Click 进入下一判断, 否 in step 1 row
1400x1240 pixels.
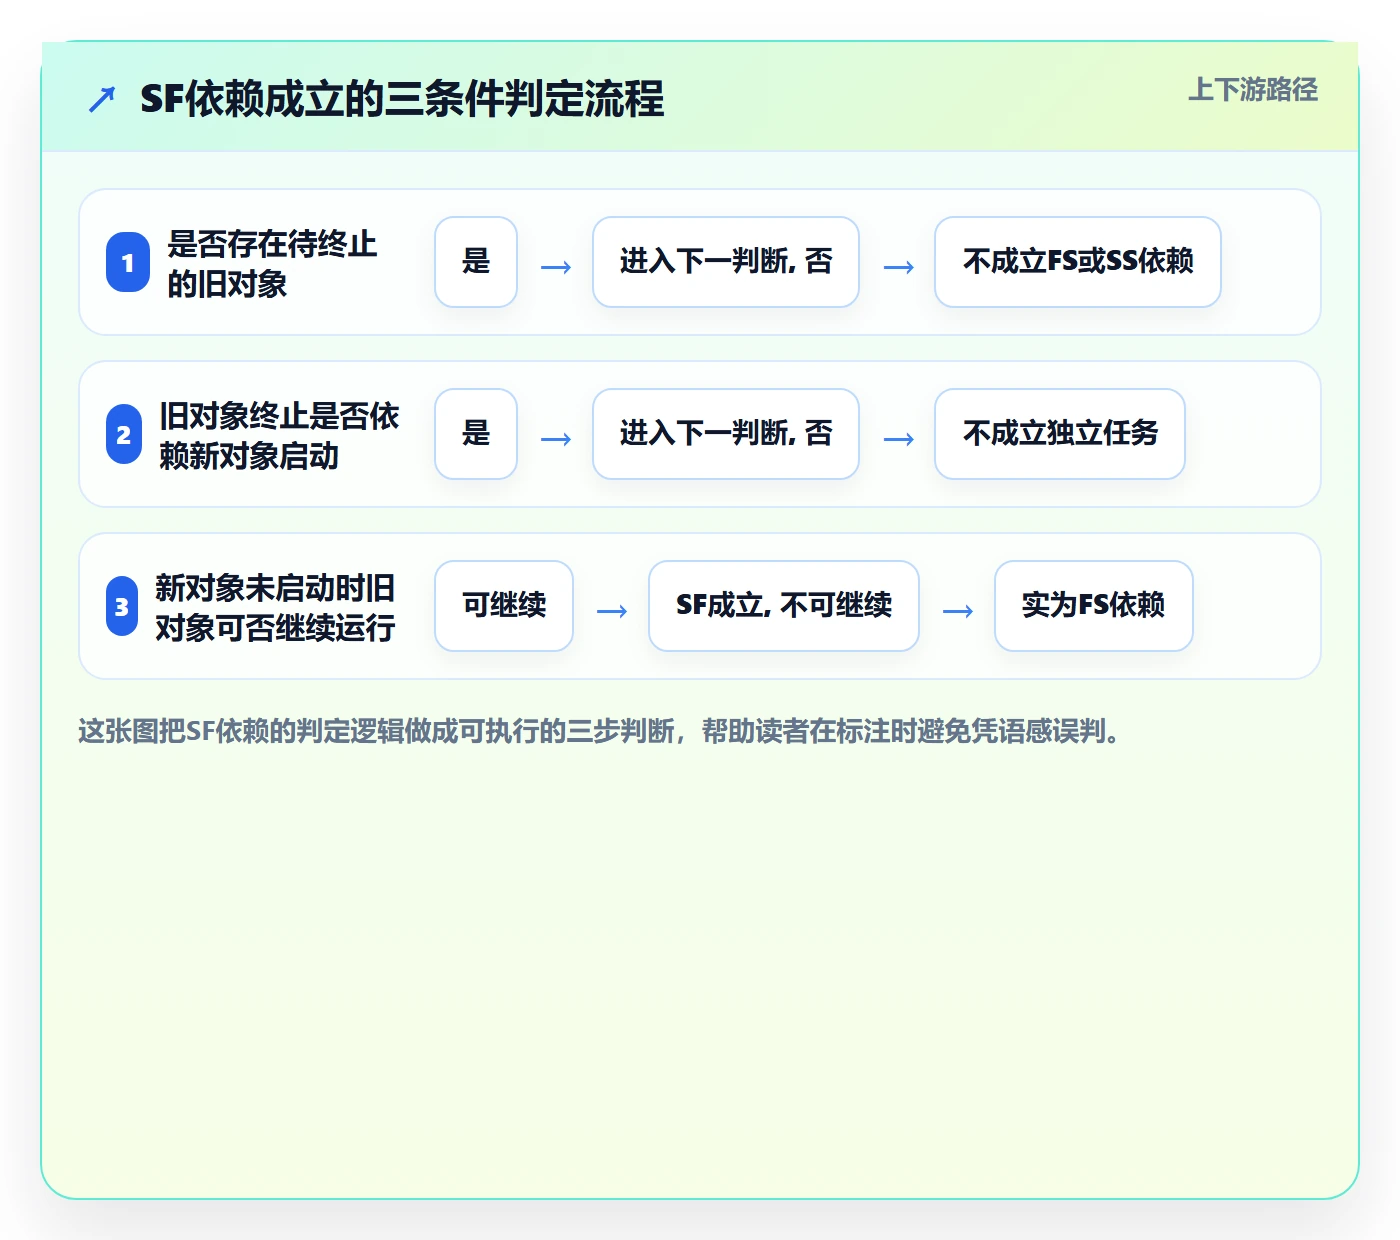coord(726,262)
